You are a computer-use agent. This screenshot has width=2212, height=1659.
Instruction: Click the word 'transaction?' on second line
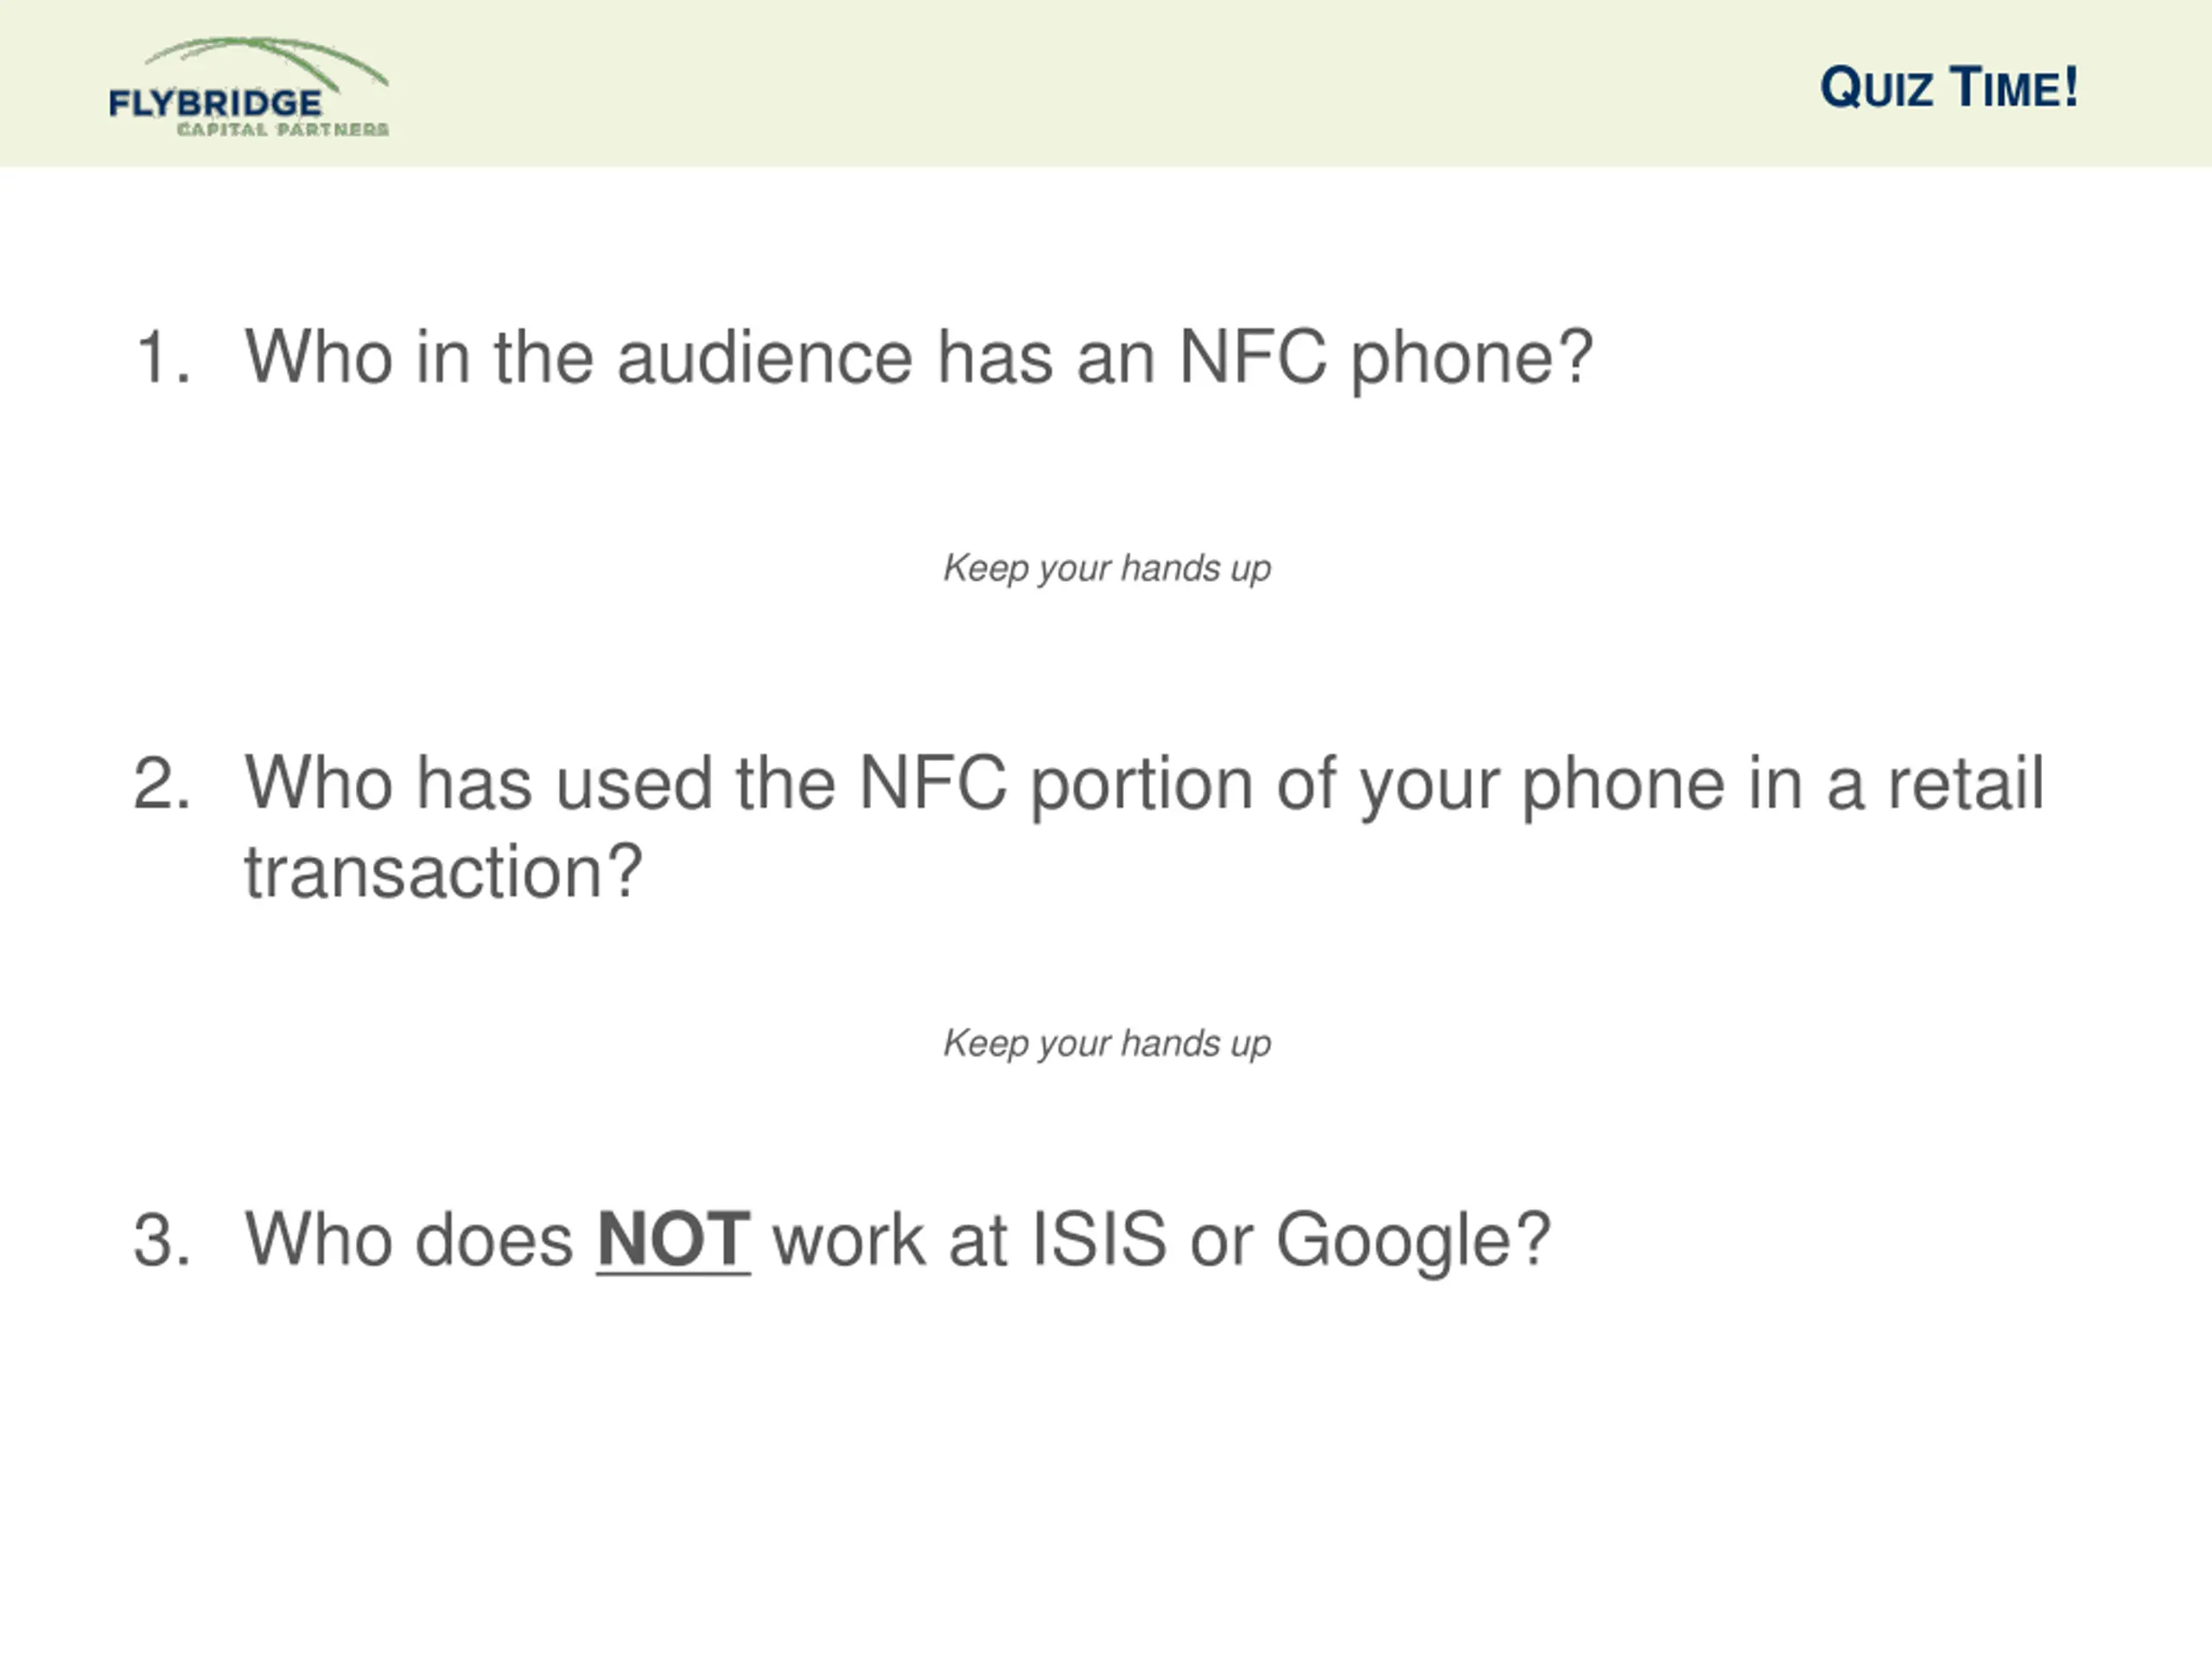point(442,871)
